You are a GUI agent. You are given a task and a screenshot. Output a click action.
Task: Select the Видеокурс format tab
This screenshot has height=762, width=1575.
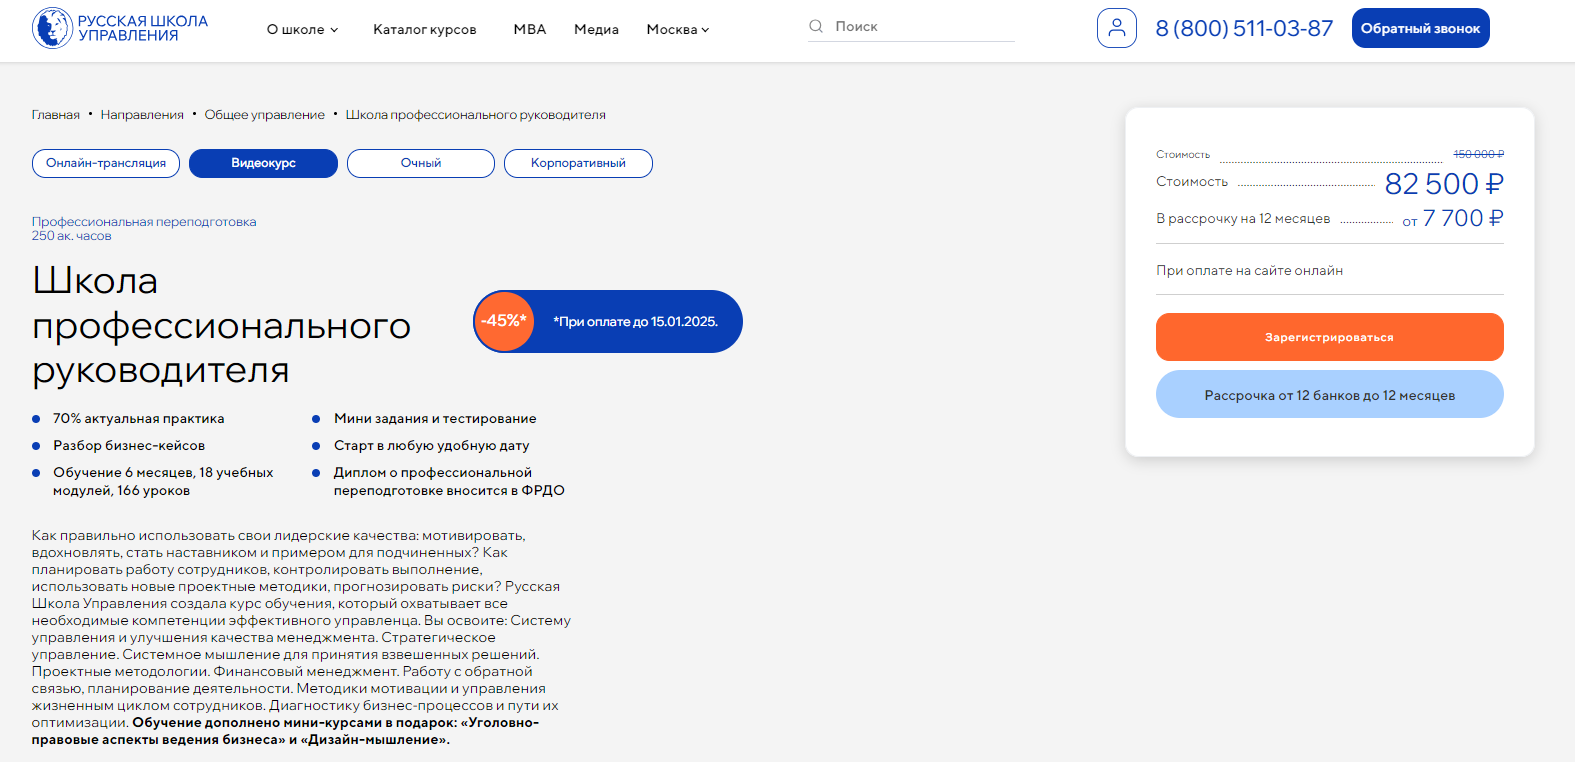[263, 163]
